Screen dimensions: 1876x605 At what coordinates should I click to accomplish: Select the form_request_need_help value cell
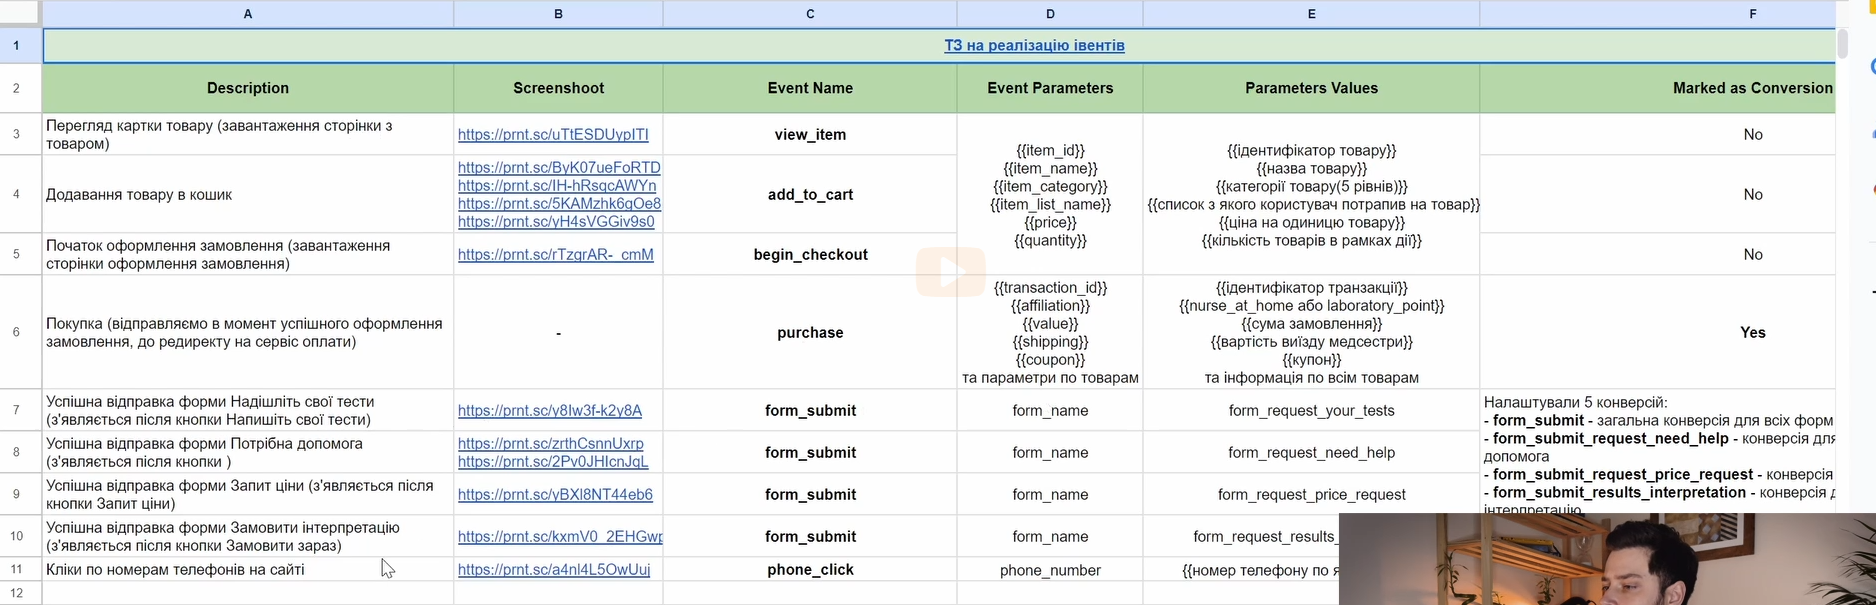(x=1311, y=452)
